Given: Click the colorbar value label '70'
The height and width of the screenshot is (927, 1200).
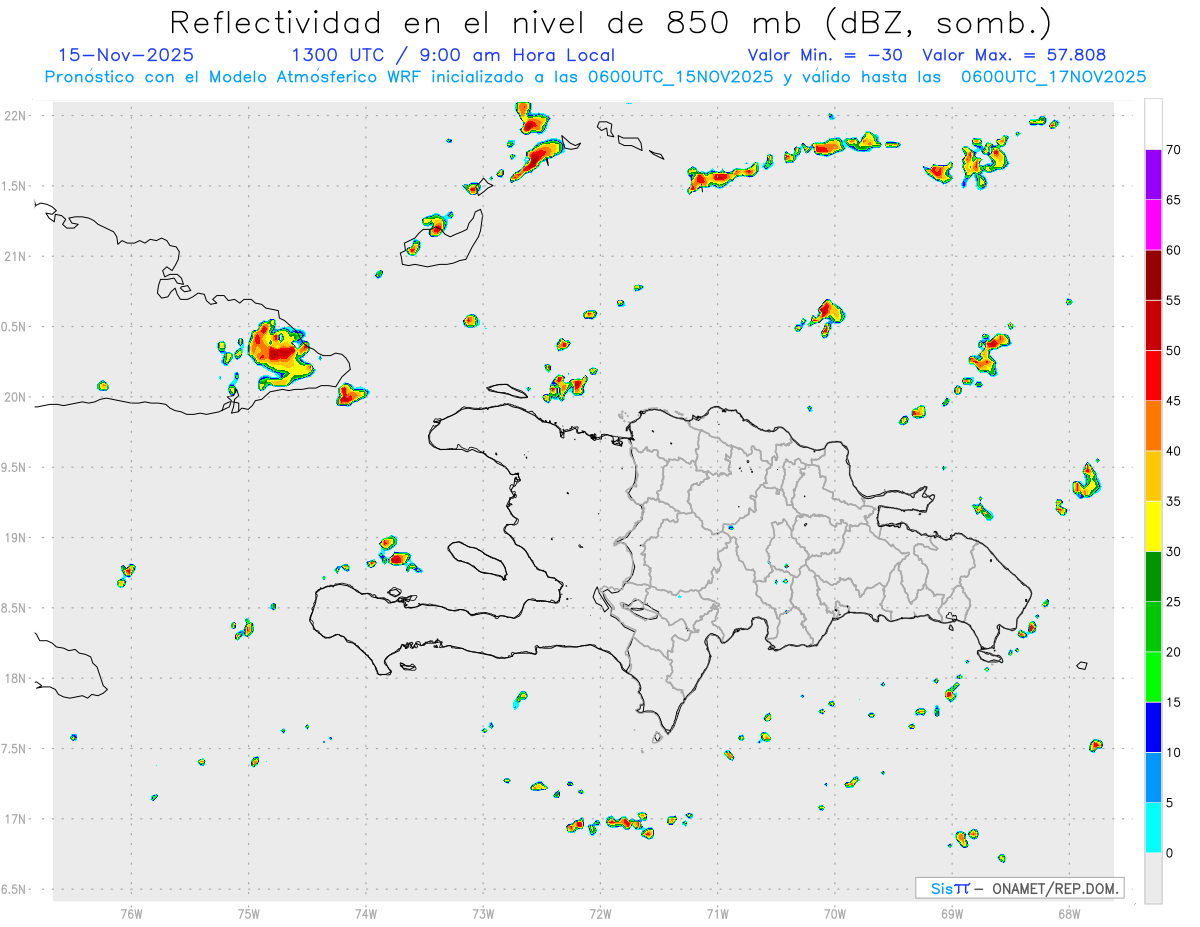Looking at the screenshot, I should coord(1174,150).
